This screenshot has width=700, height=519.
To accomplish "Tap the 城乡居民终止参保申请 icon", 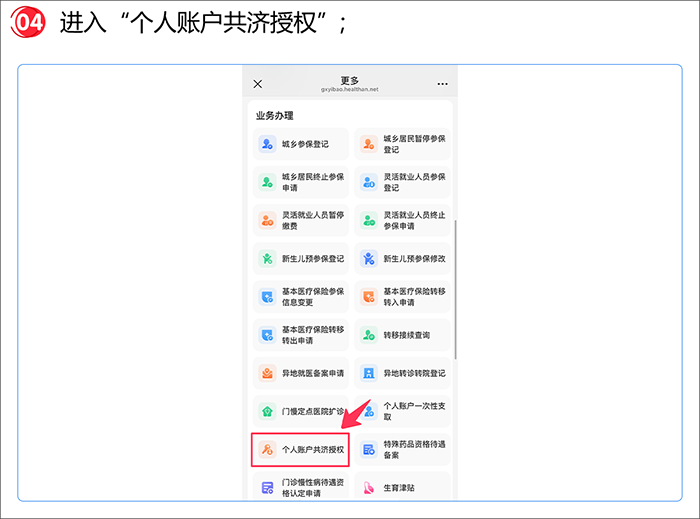I will point(267,182).
